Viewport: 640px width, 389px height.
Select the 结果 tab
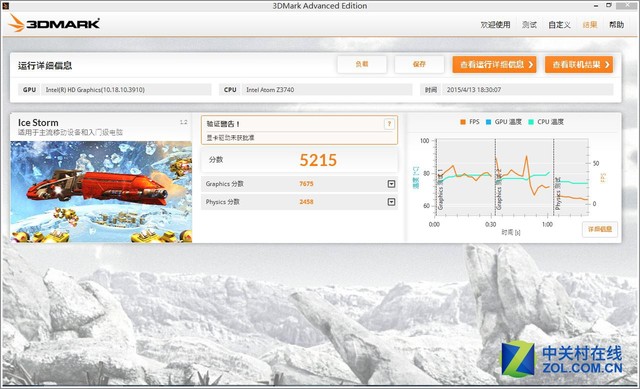tap(590, 25)
